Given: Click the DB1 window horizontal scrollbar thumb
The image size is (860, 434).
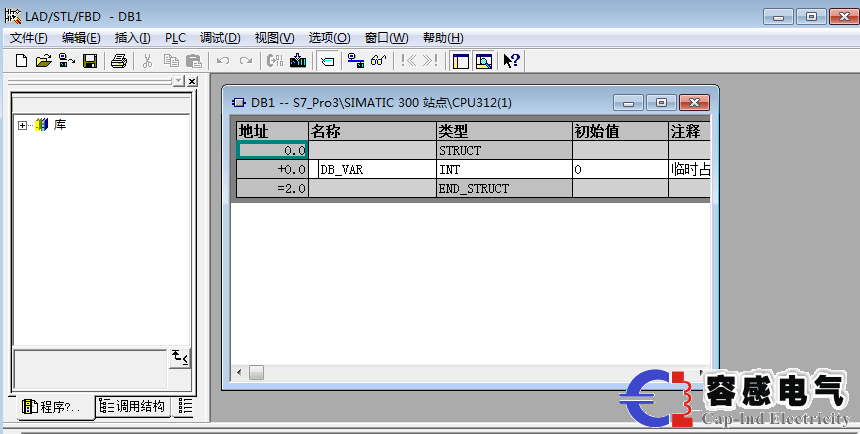Looking at the screenshot, I should click(x=256, y=373).
